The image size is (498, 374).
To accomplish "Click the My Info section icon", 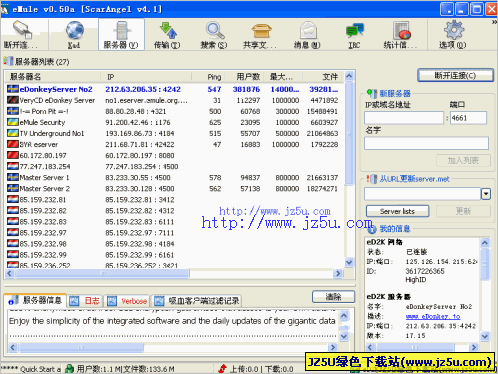I will pyautogui.click(x=372, y=229).
